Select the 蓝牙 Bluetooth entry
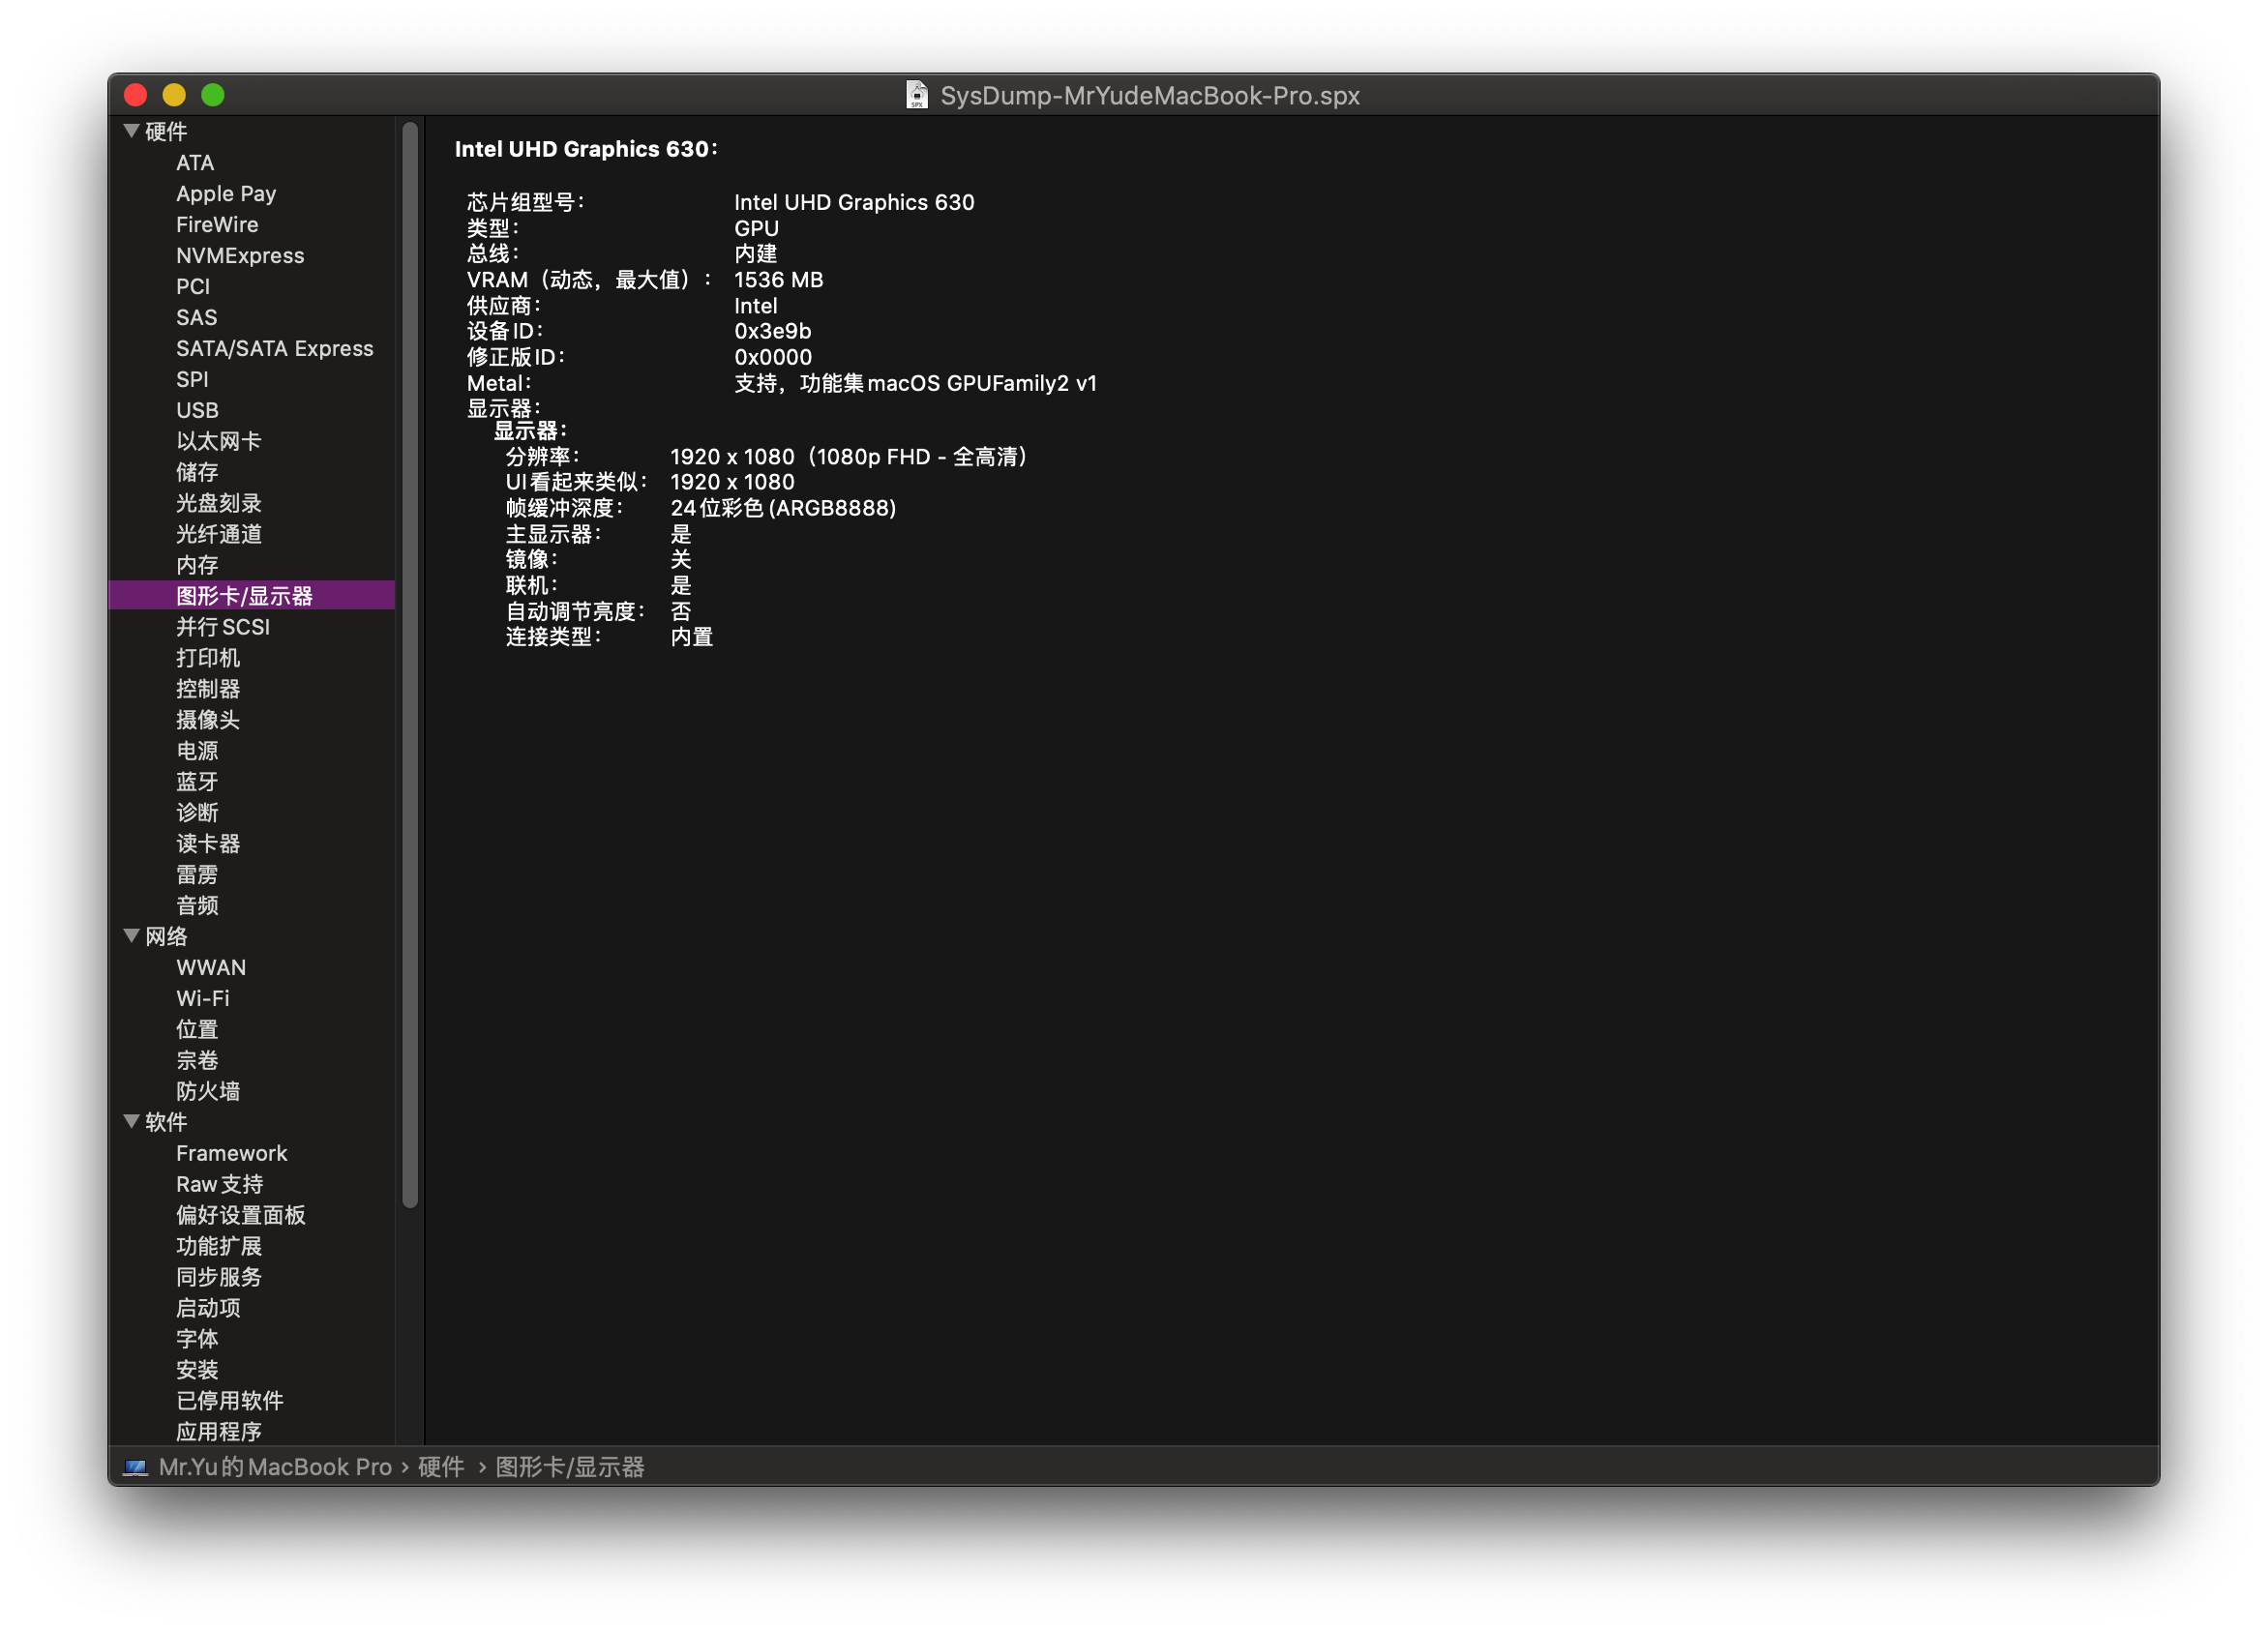The image size is (2268, 1629). (197, 781)
